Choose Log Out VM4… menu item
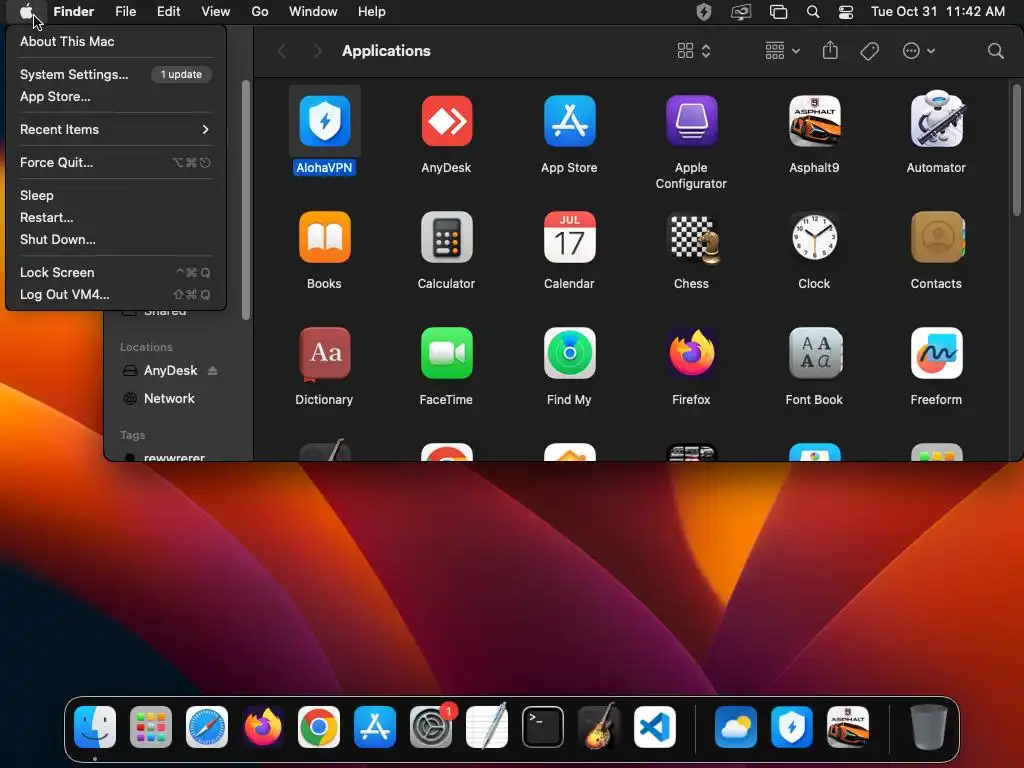 (116, 295)
